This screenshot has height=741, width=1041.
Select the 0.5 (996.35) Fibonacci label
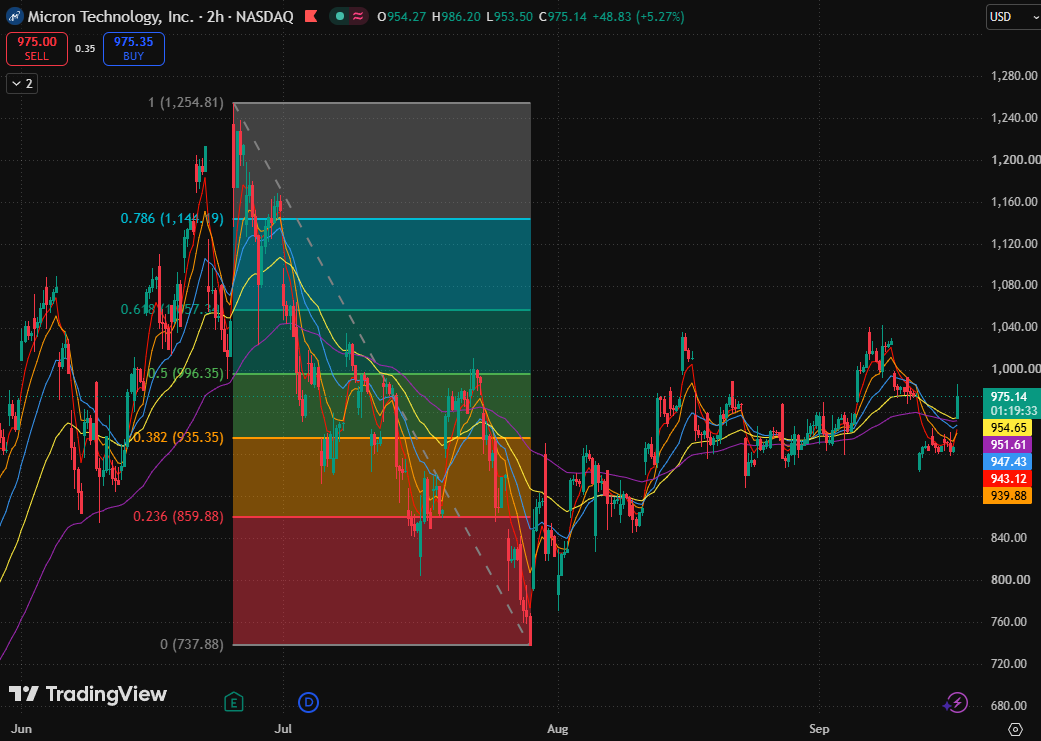(186, 373)
